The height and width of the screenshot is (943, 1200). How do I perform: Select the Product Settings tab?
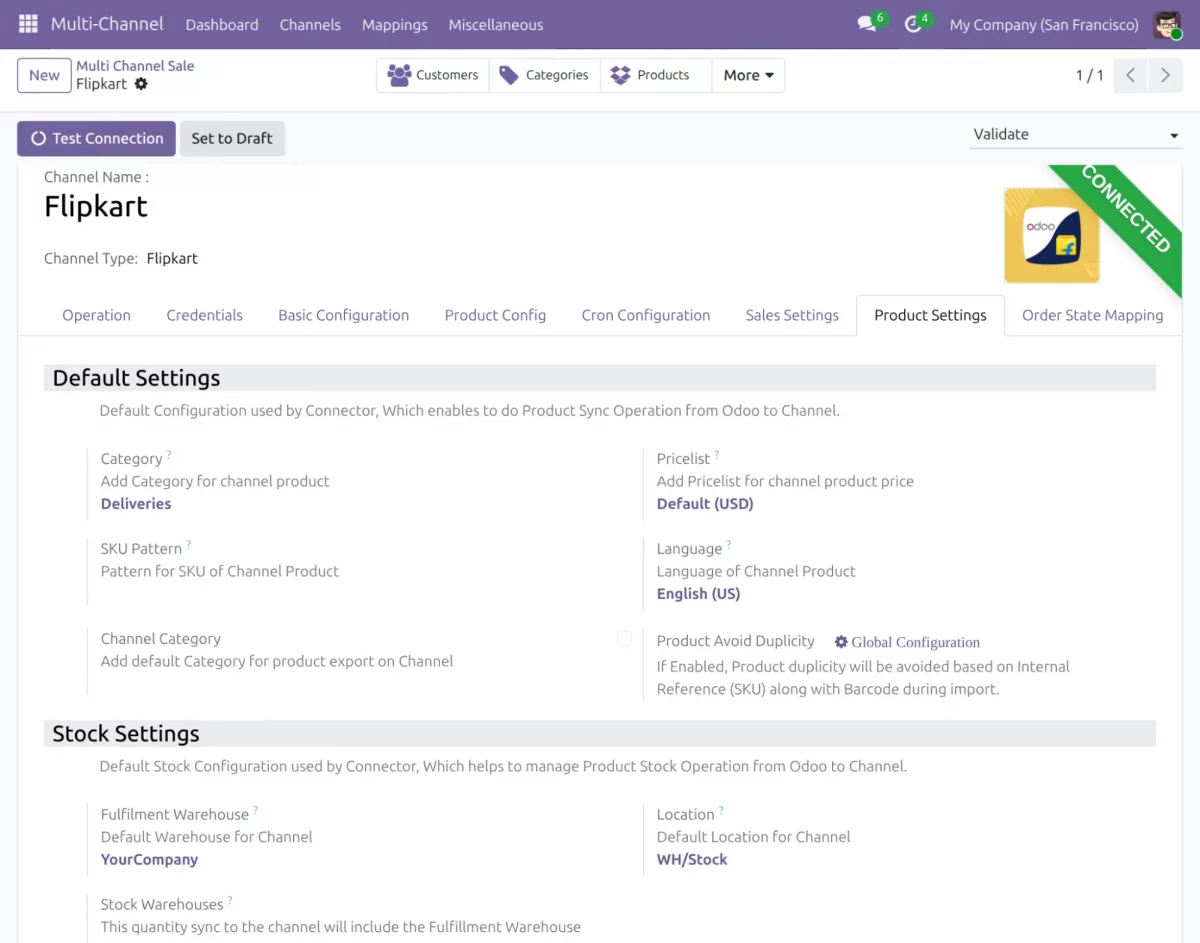930,315
